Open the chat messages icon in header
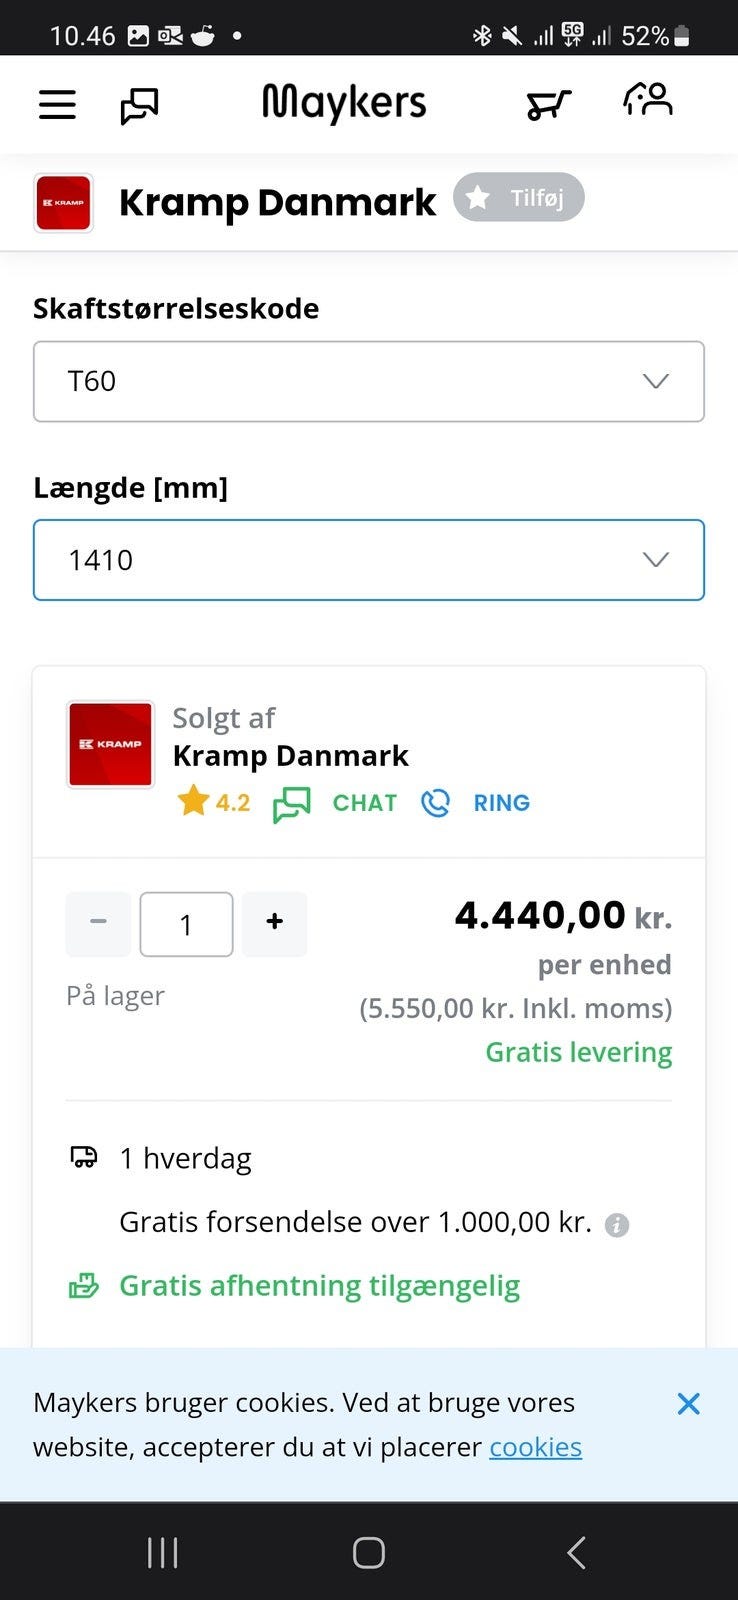 click(139, 105)
